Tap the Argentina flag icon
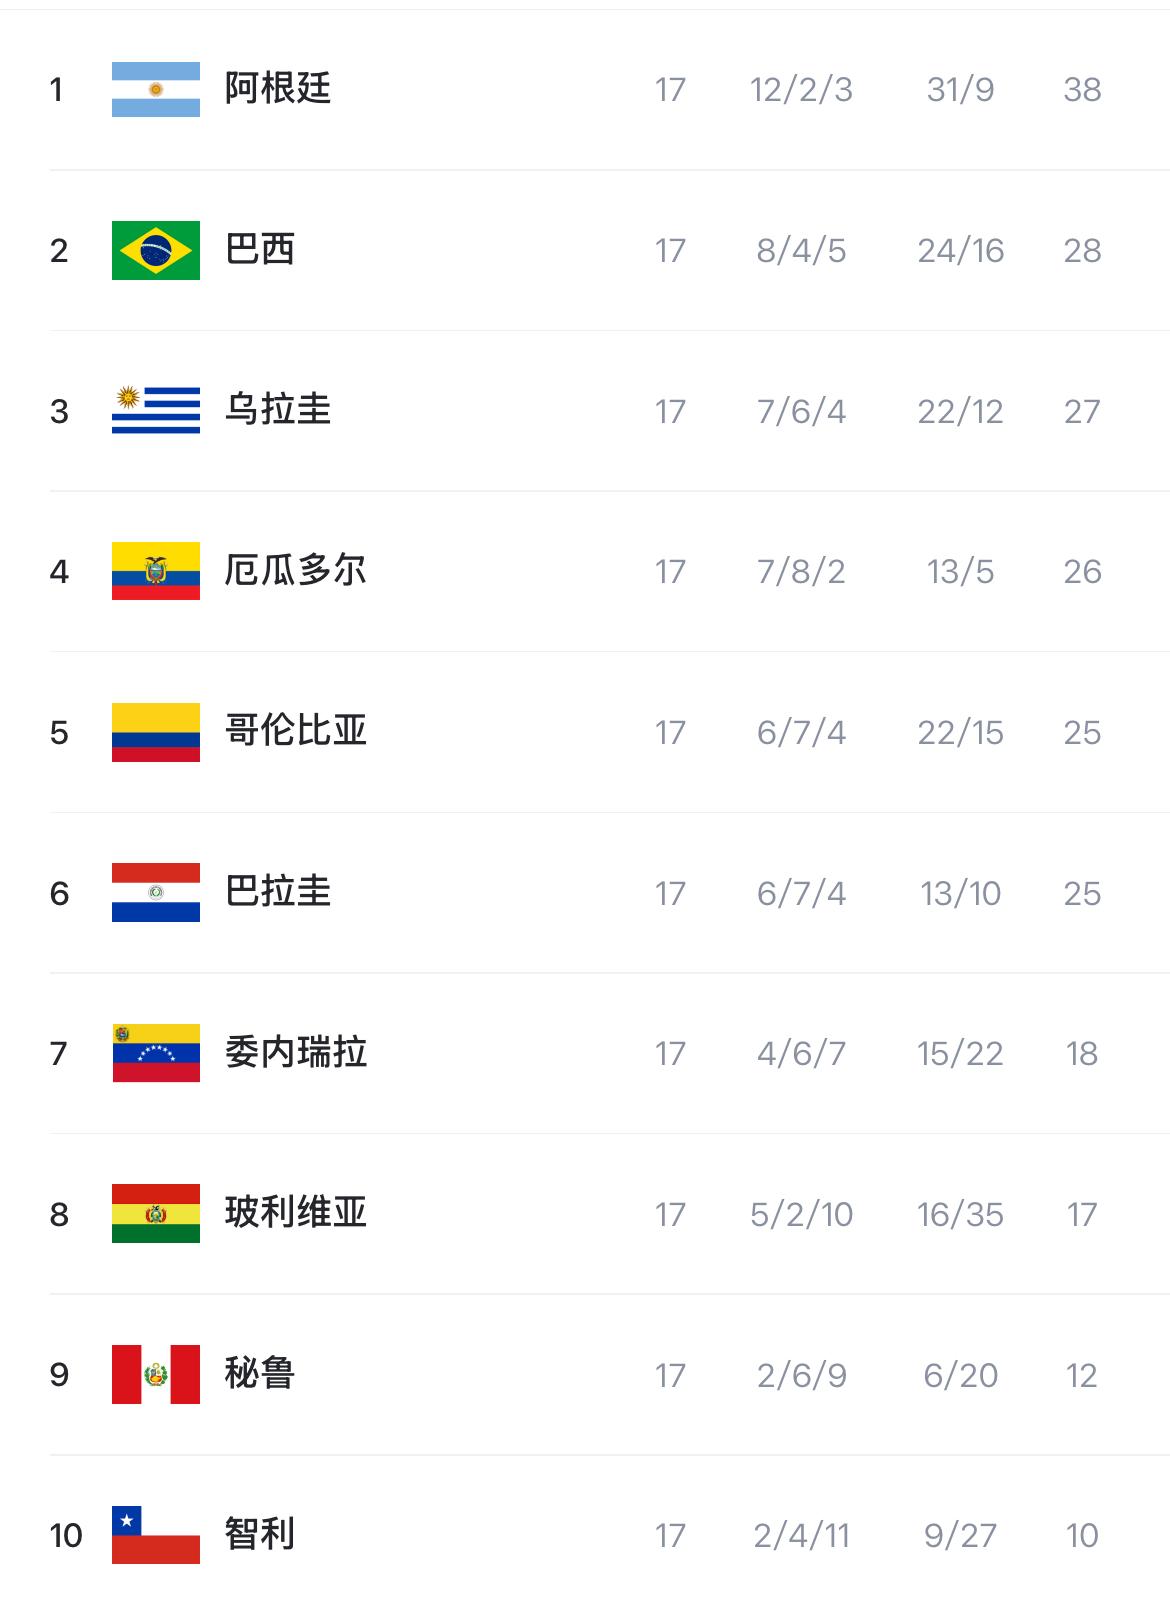 coord(156,89)
